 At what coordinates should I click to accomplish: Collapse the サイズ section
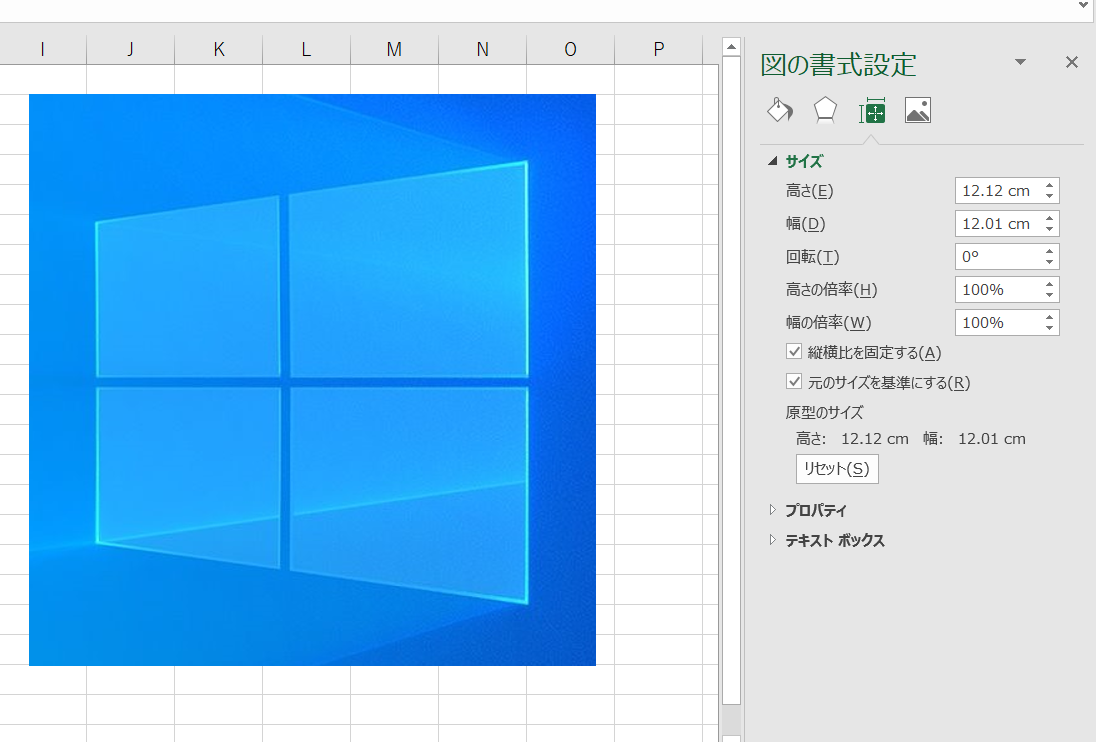772,161
